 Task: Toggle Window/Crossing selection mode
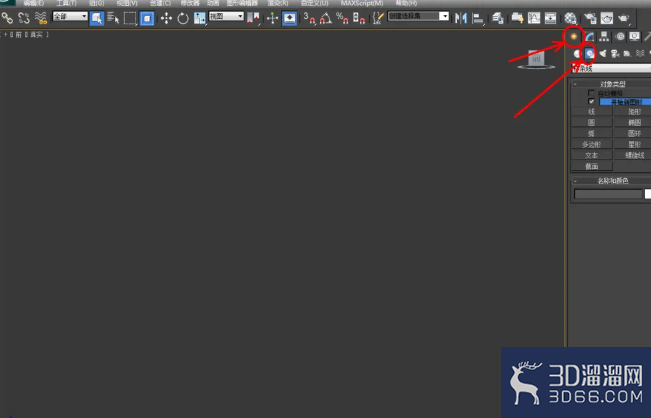point(147,18)
